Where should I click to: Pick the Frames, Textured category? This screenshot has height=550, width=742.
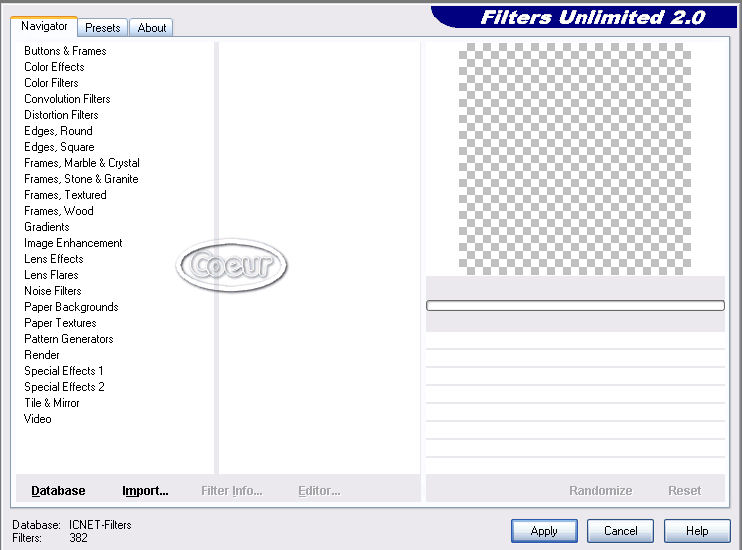(65, 195)
